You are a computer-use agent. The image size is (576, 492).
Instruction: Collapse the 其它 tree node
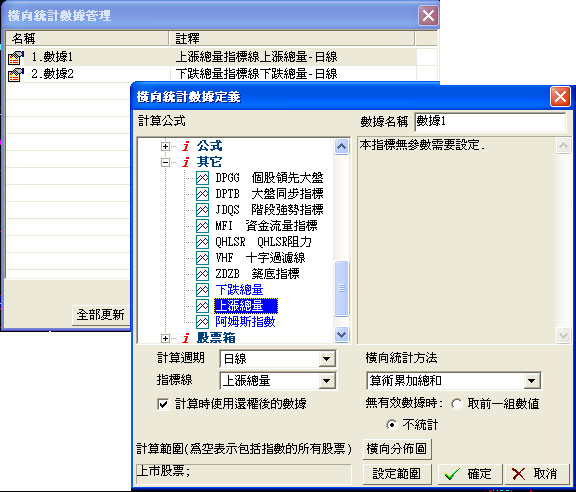click(x=165, y=162)
